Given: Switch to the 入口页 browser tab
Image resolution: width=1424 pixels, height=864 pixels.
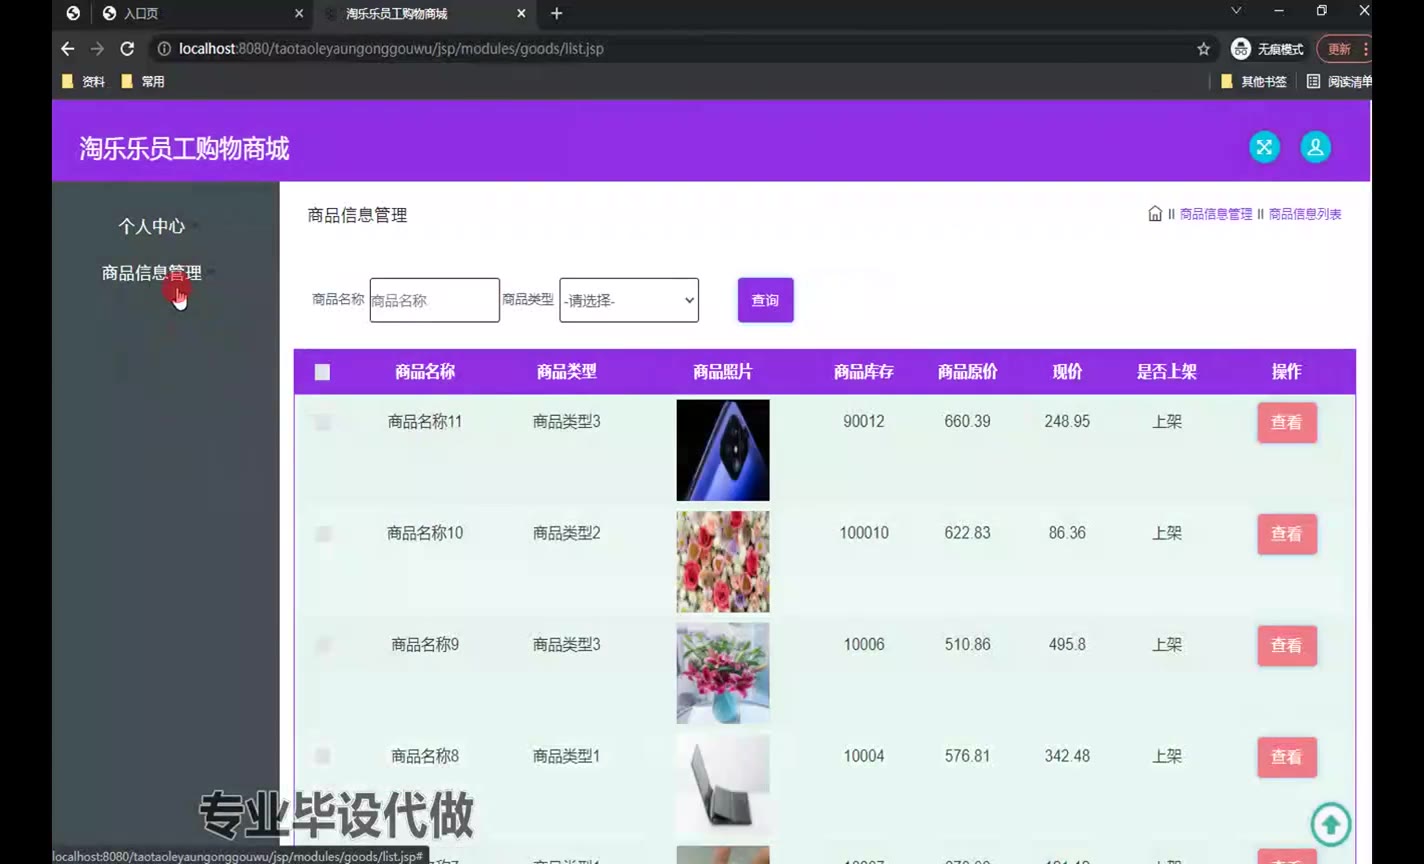Looking at the screenshot, I should (200, 13).
